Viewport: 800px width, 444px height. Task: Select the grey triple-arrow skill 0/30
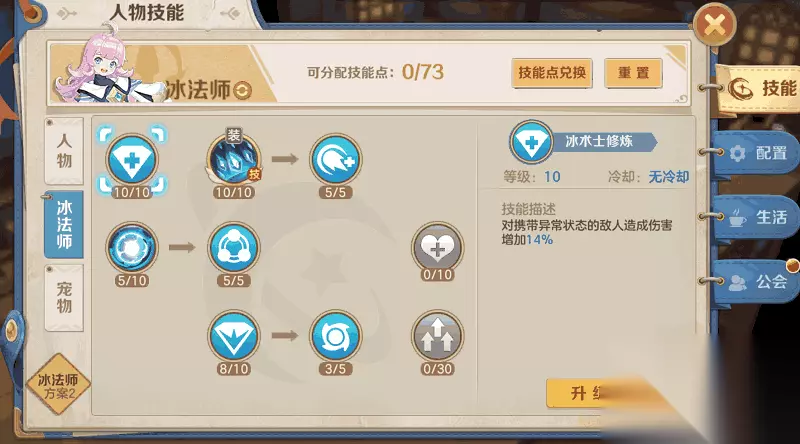[437, 336]
